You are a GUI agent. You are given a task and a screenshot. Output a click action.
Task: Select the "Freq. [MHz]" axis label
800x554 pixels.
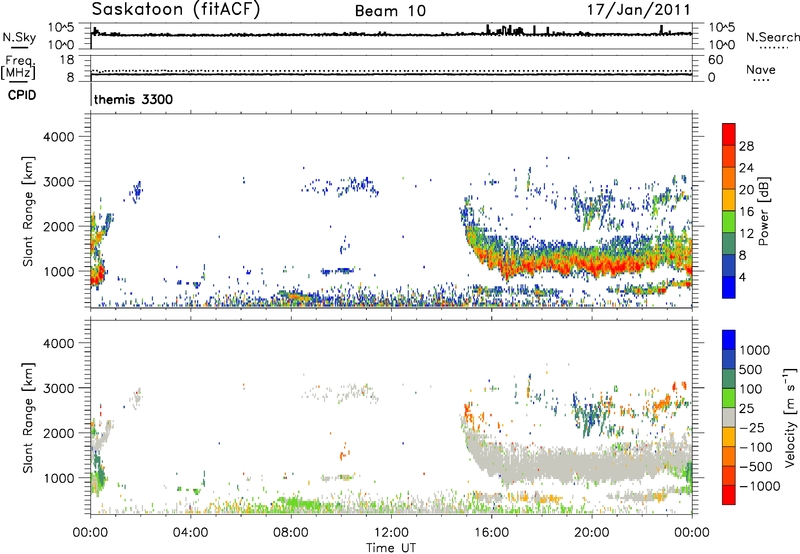(18, 67)
